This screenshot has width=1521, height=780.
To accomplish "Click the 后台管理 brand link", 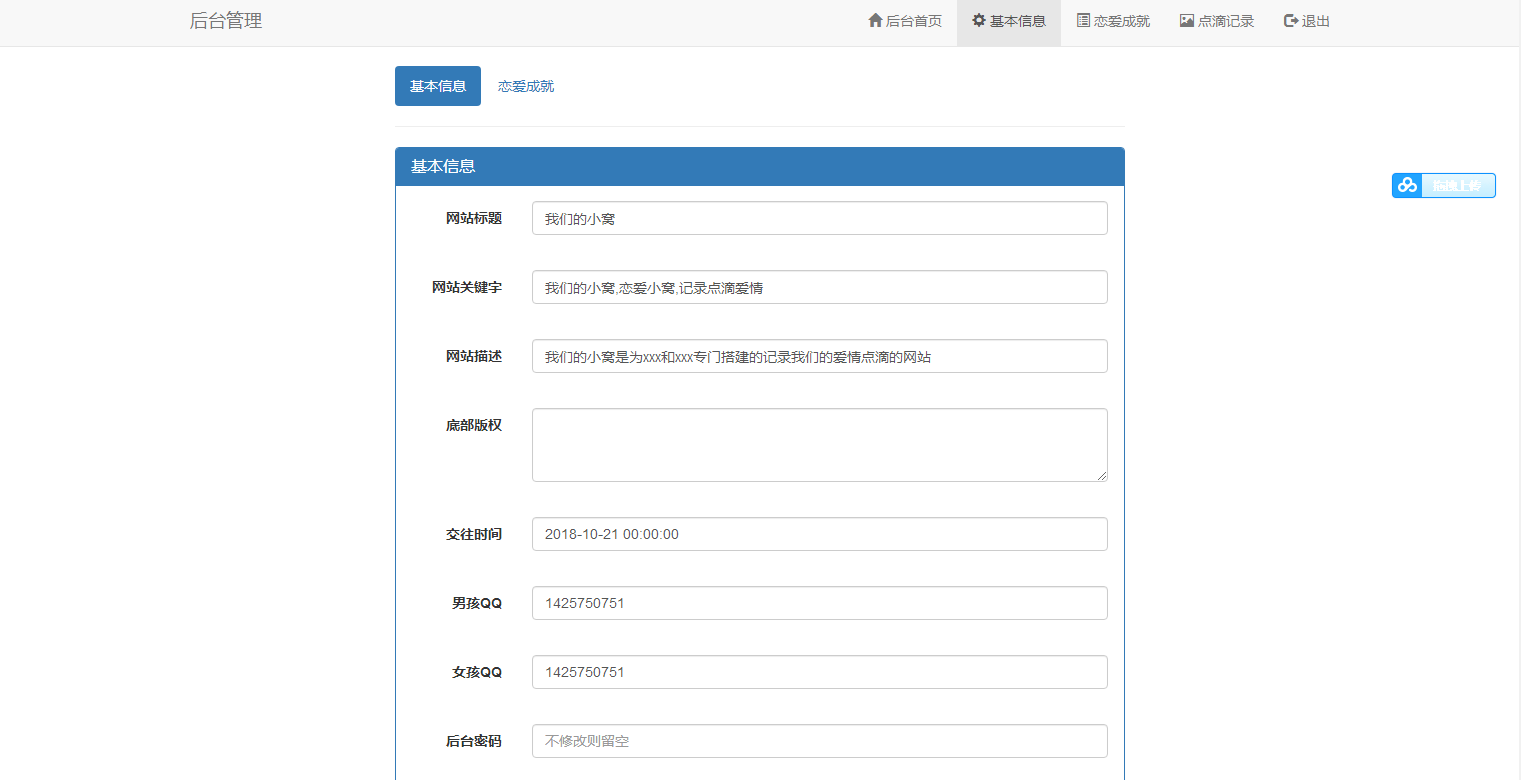I will tap(226, 21).
